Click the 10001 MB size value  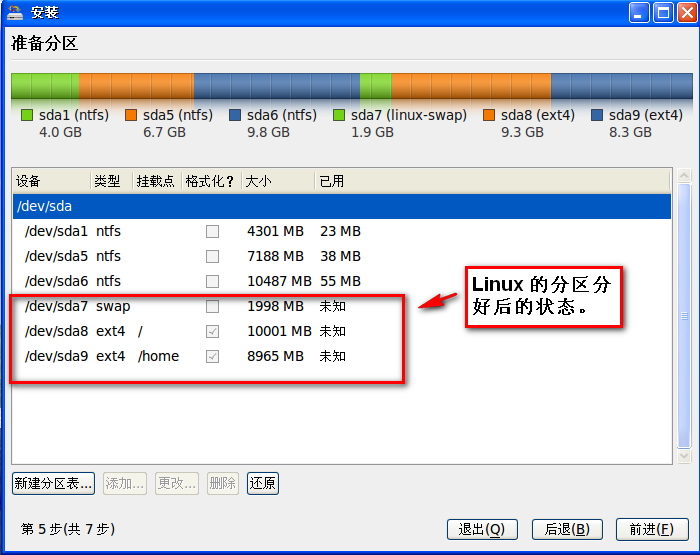(x=279, y=331)
